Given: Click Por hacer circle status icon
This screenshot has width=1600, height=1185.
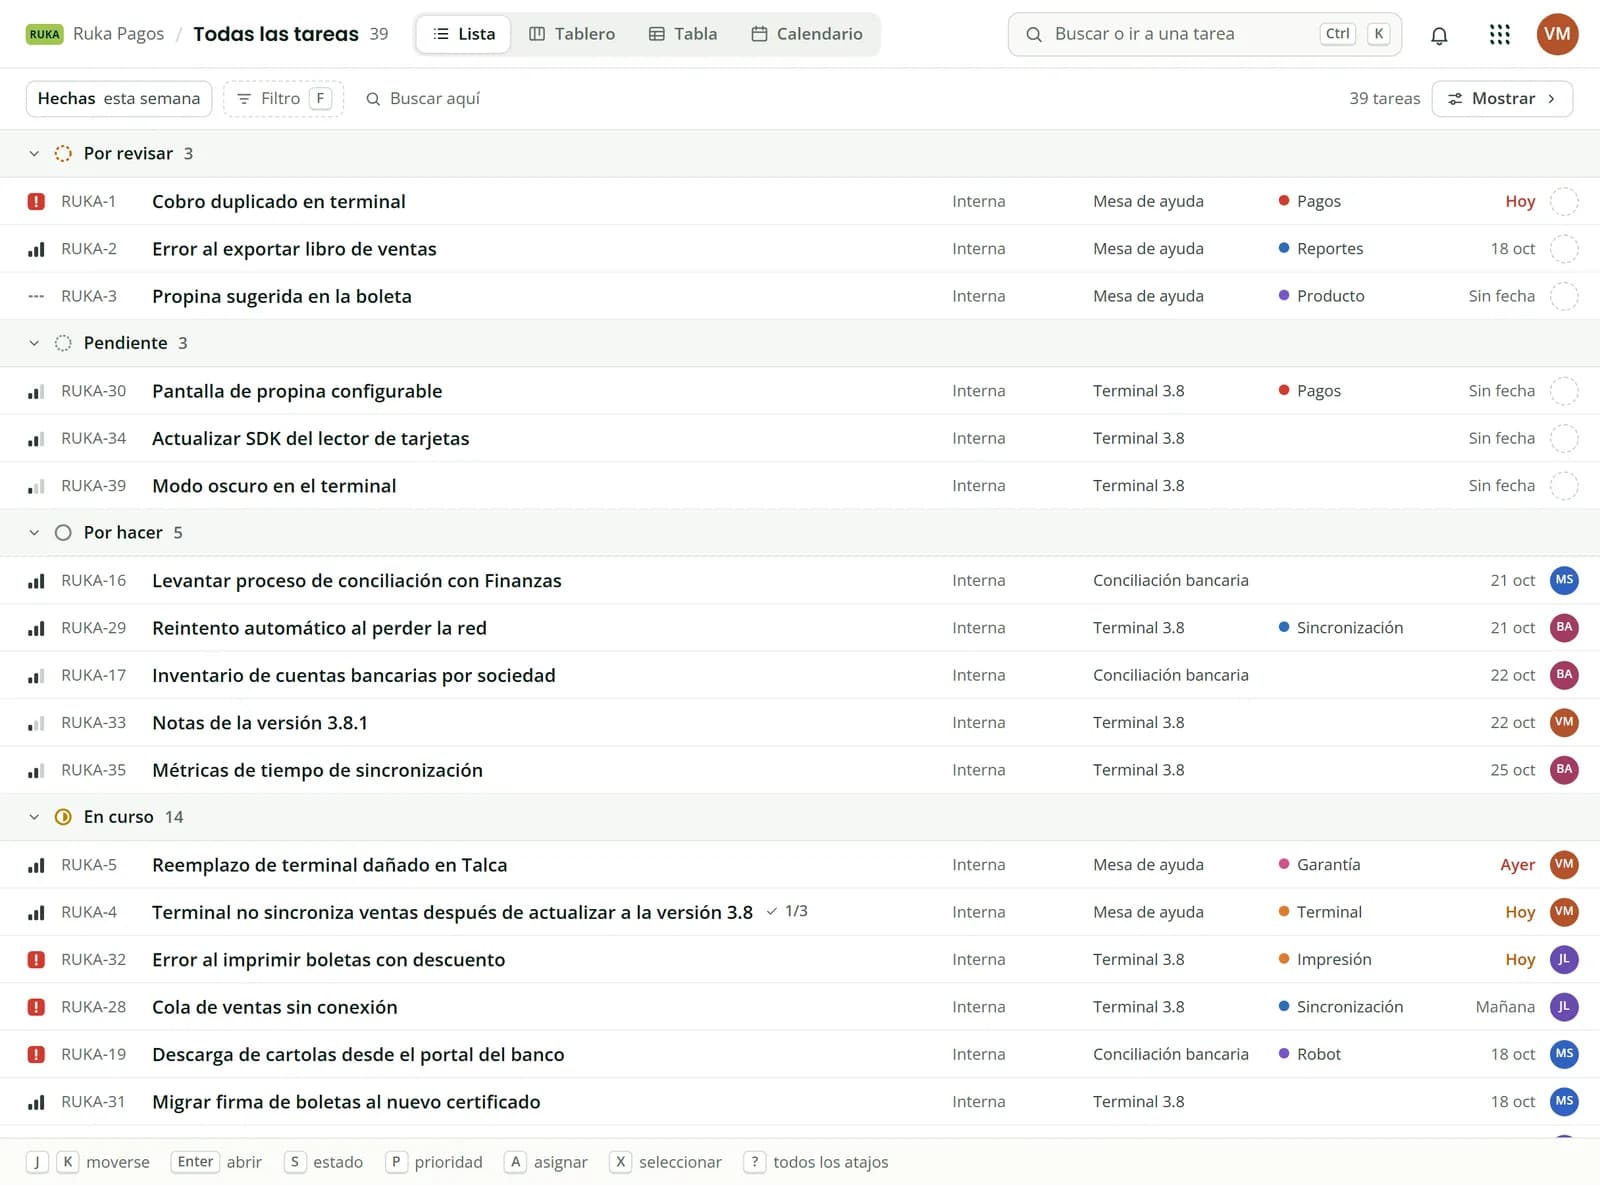Looking at the screenshot, I should click(x=63, y=533).
